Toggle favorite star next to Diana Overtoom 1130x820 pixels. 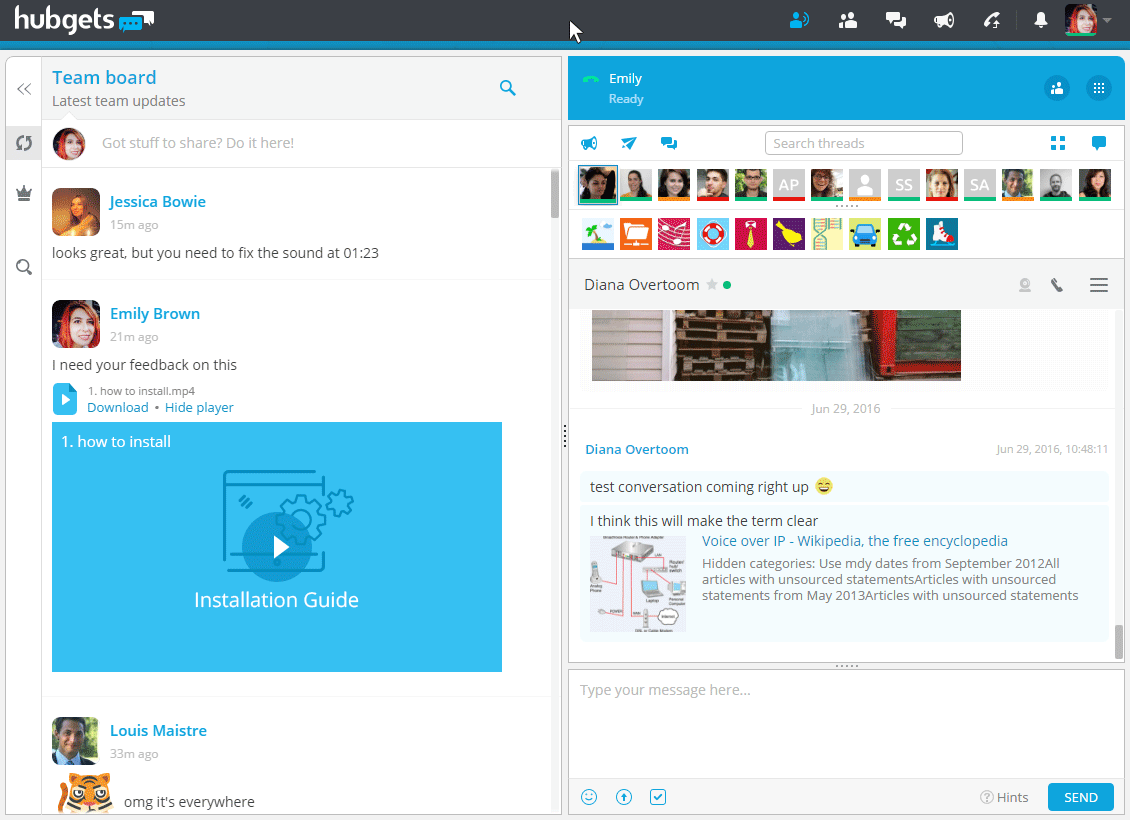pos(712,285)
